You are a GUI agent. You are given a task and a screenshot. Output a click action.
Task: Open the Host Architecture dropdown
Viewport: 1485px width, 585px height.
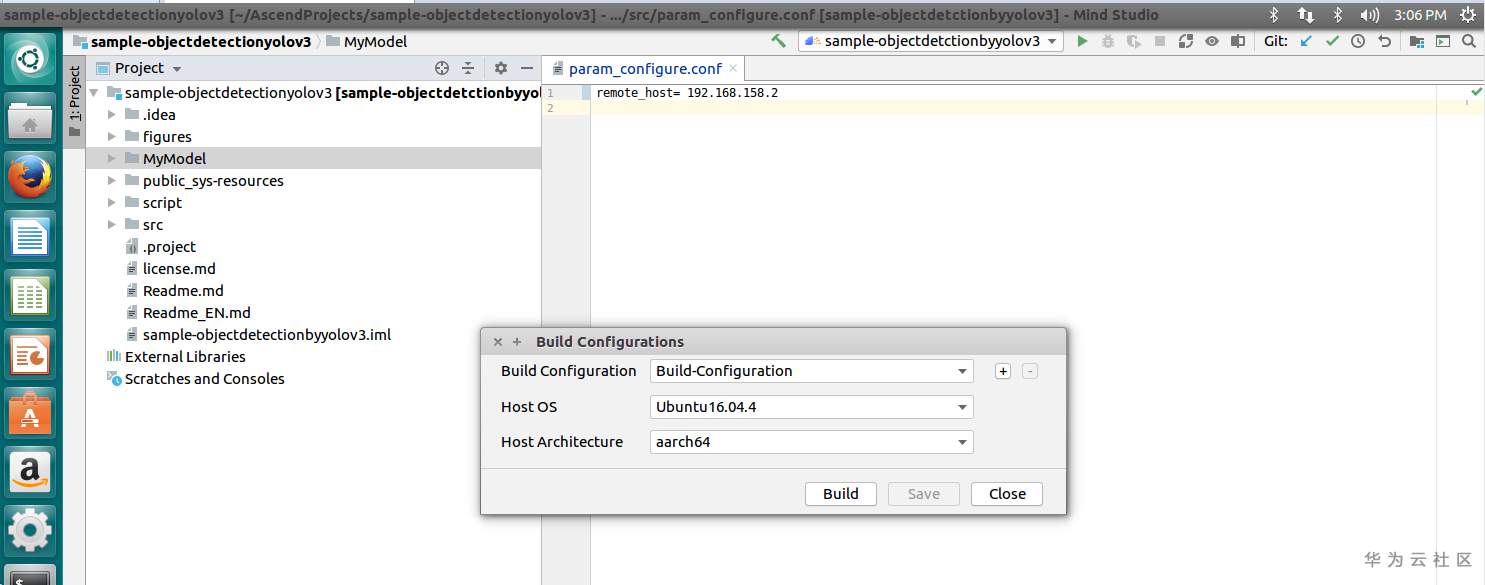(811, 442)
